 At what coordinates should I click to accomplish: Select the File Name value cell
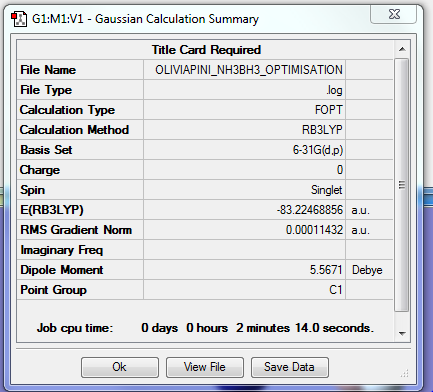[245, 70]
